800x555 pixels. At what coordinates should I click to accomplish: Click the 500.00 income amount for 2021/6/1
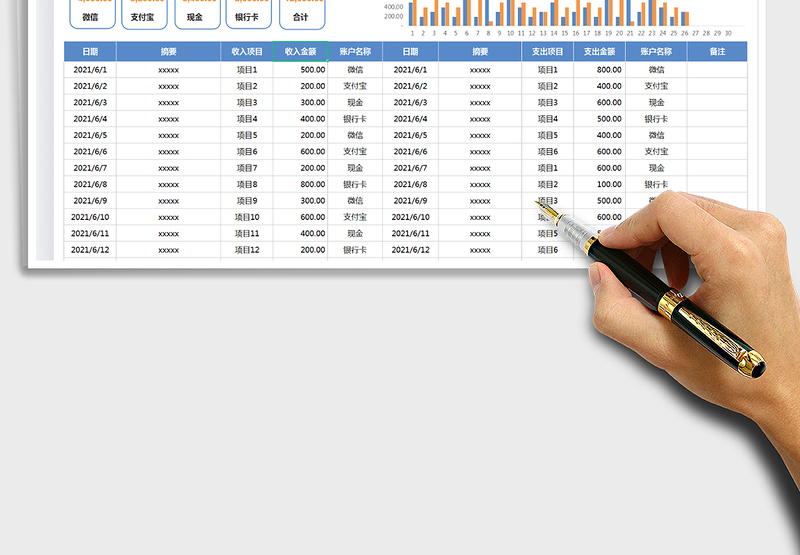pos(300,70)
